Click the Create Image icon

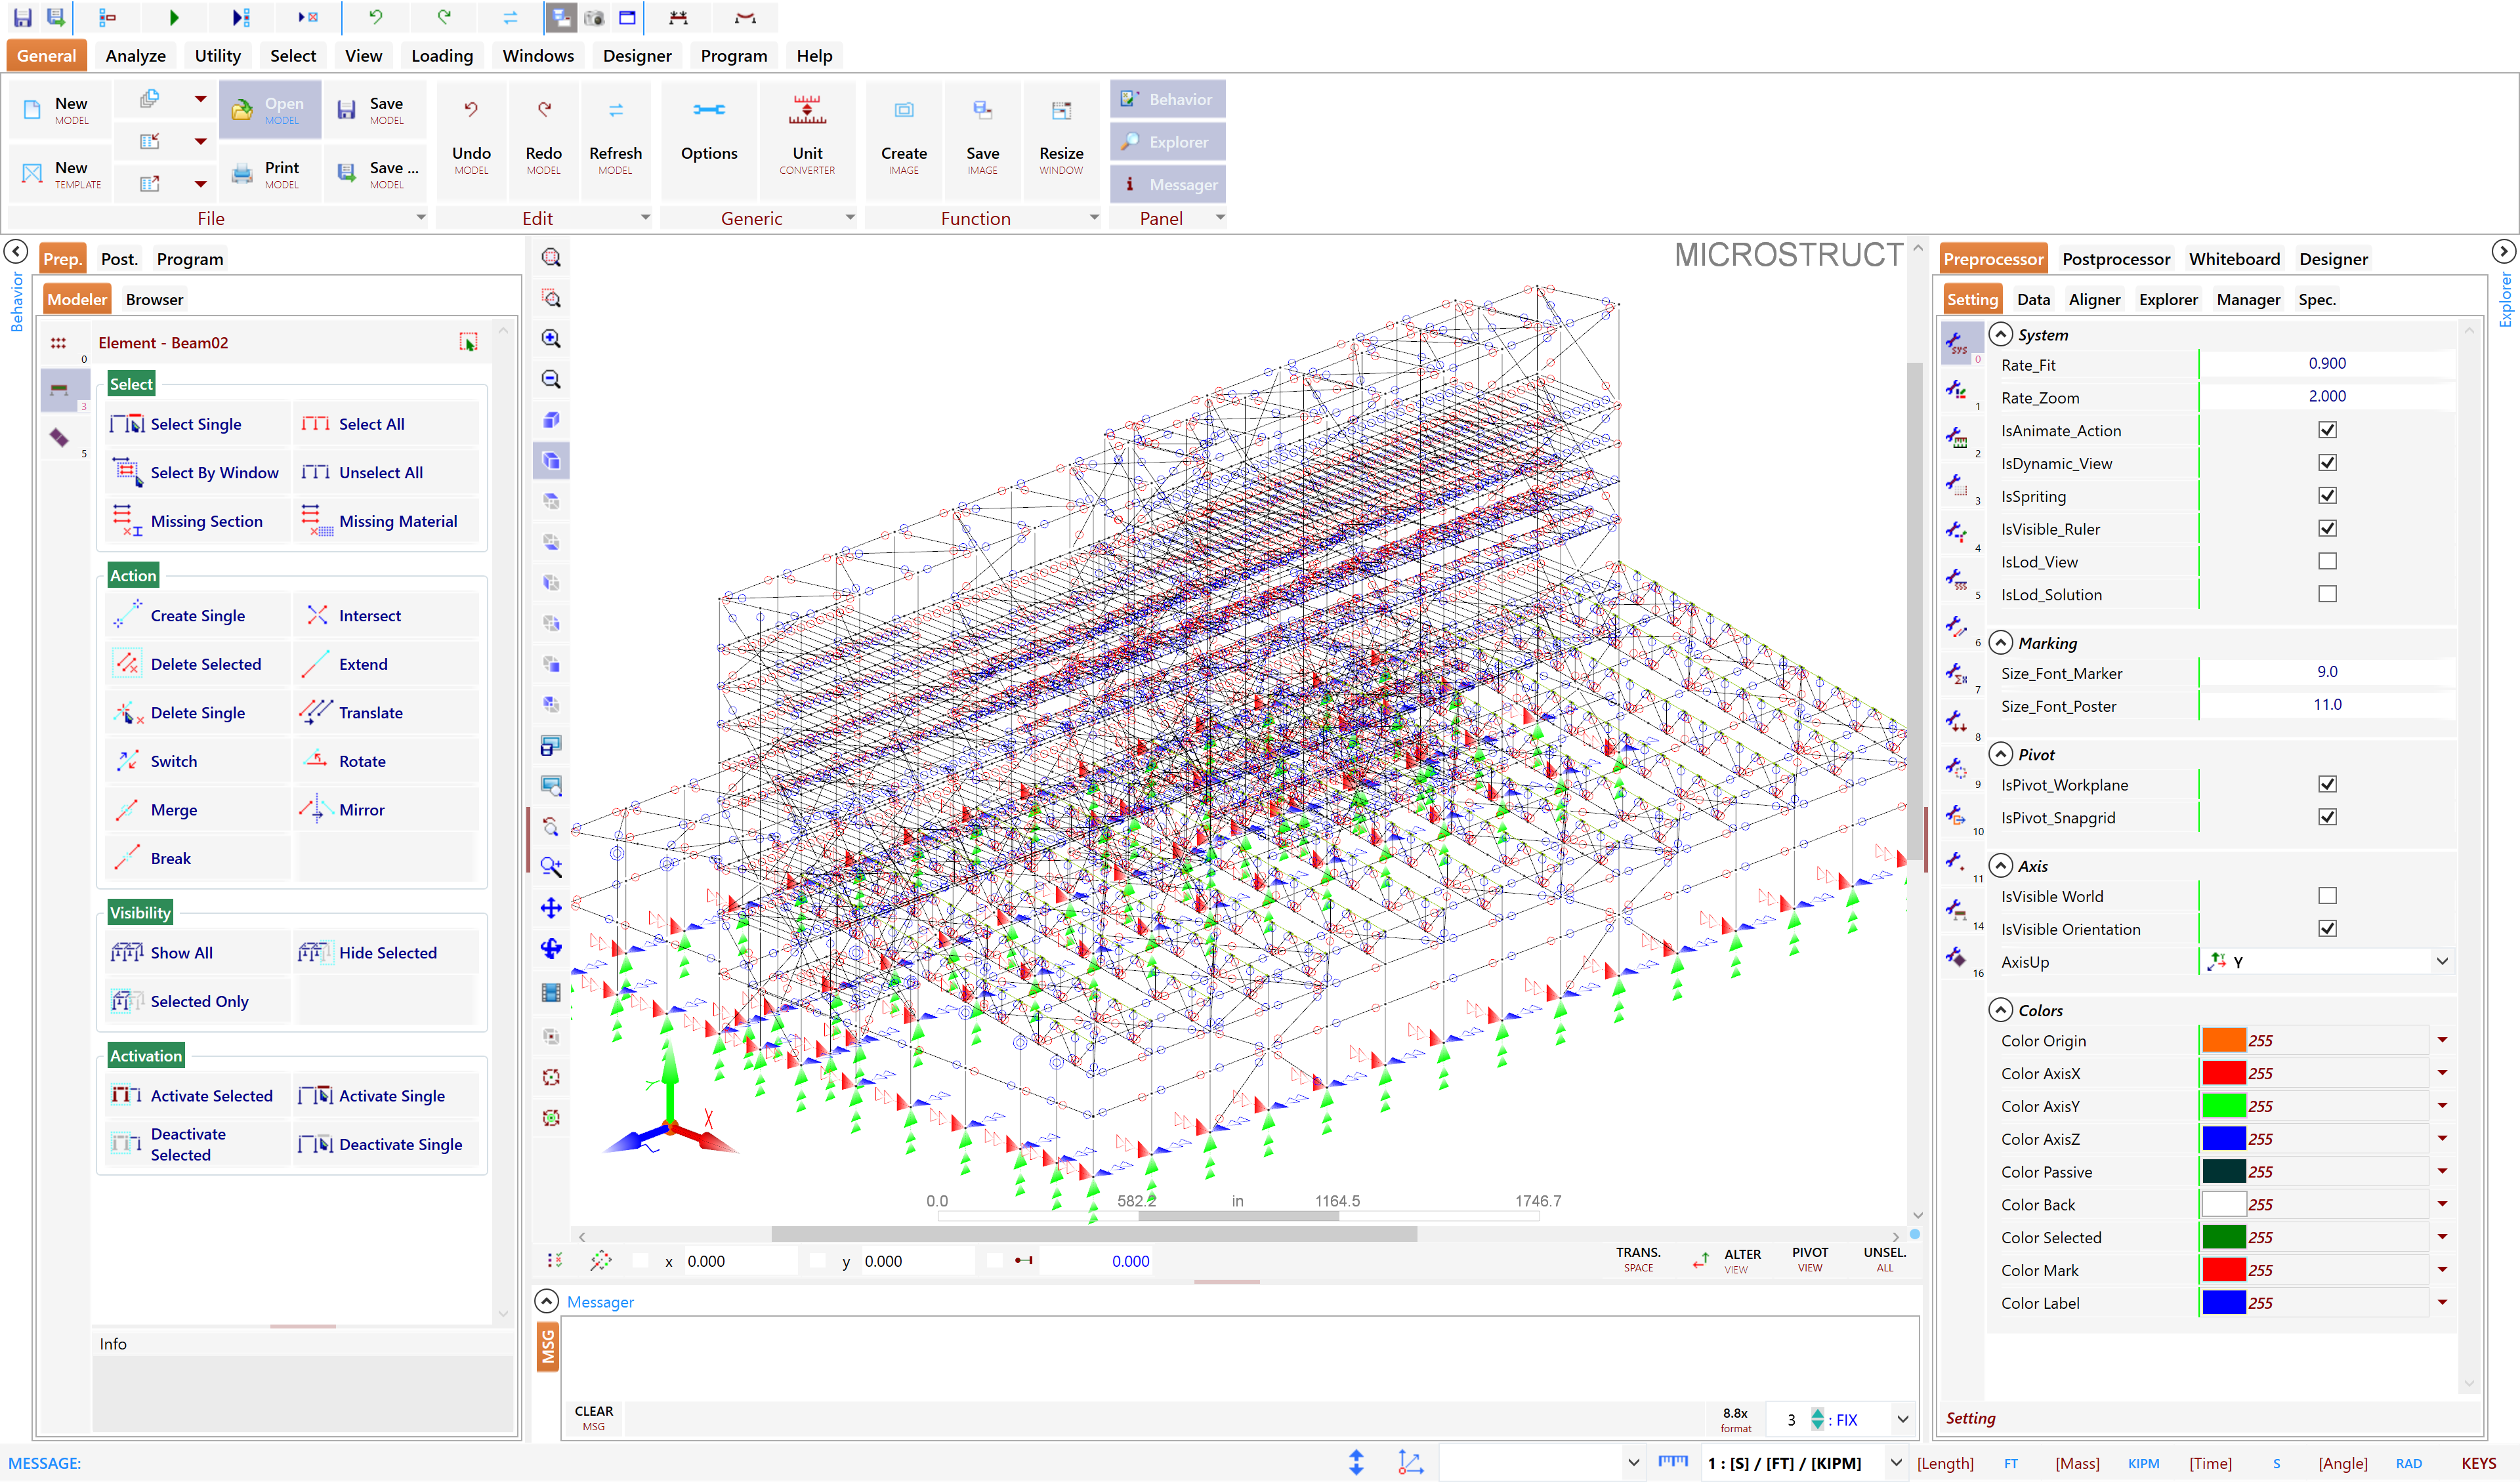(x=903, y=110)
